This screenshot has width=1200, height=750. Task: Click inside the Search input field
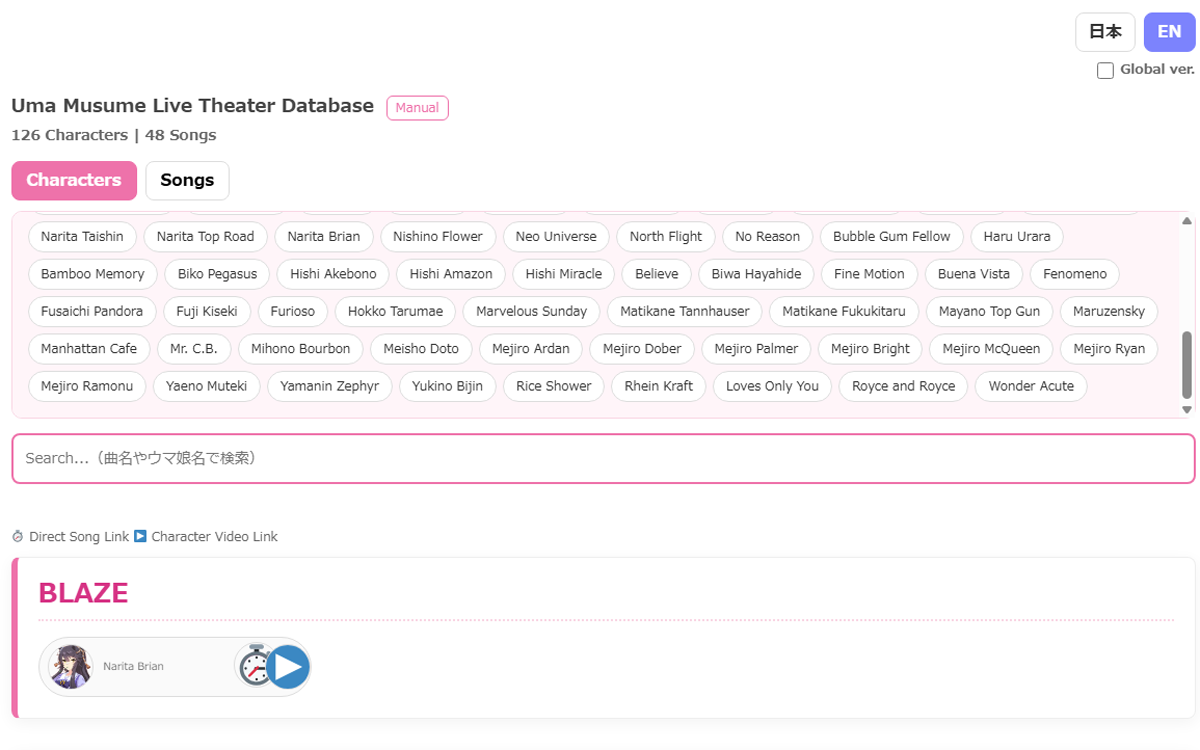pyautogui.click(x=603, y=458)
